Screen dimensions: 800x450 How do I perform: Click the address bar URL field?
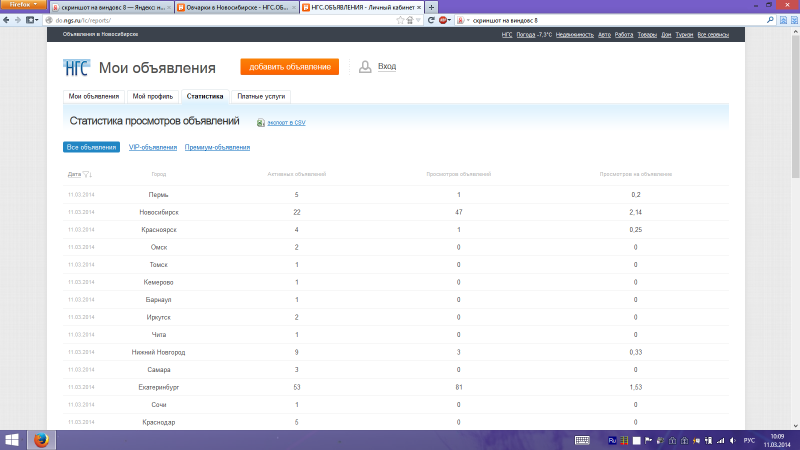[224, 20]
